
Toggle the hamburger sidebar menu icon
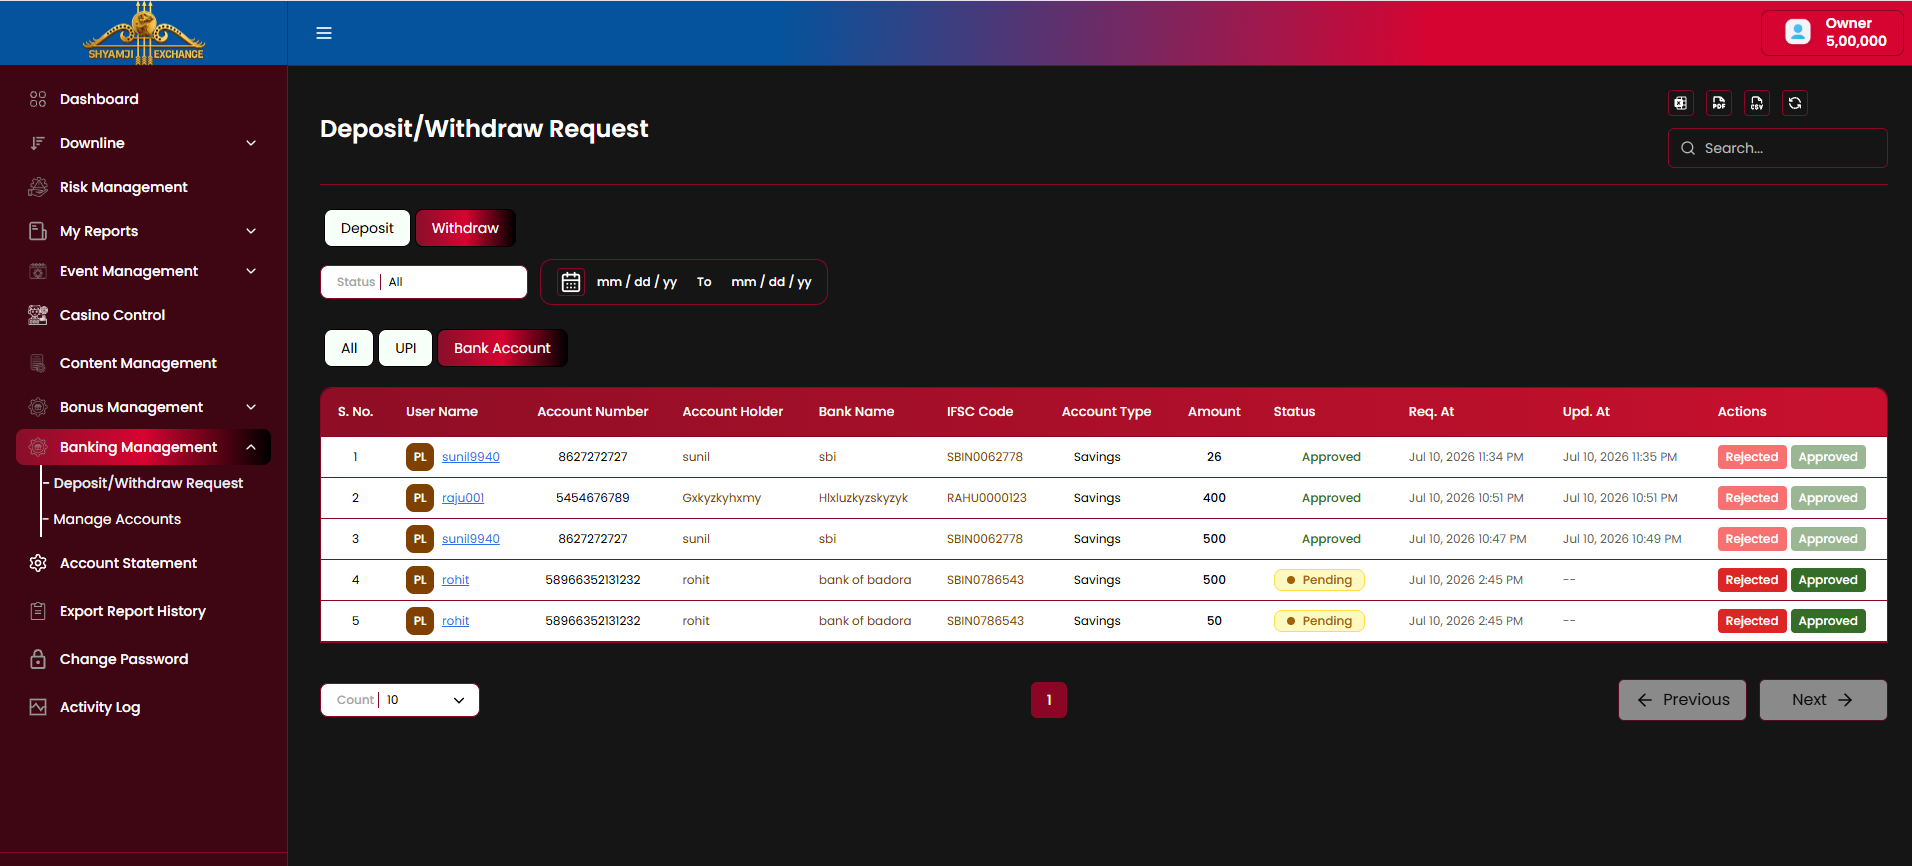[x=324, y=33]
